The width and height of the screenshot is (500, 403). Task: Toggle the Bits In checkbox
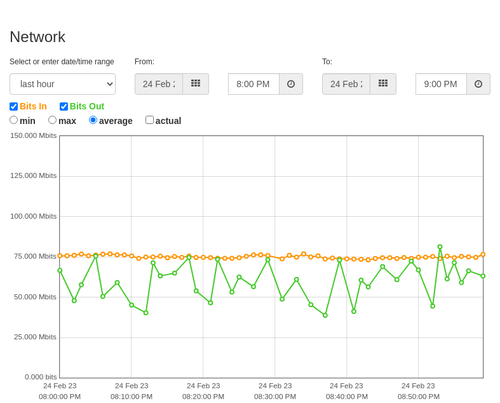[x=14, y=106]
